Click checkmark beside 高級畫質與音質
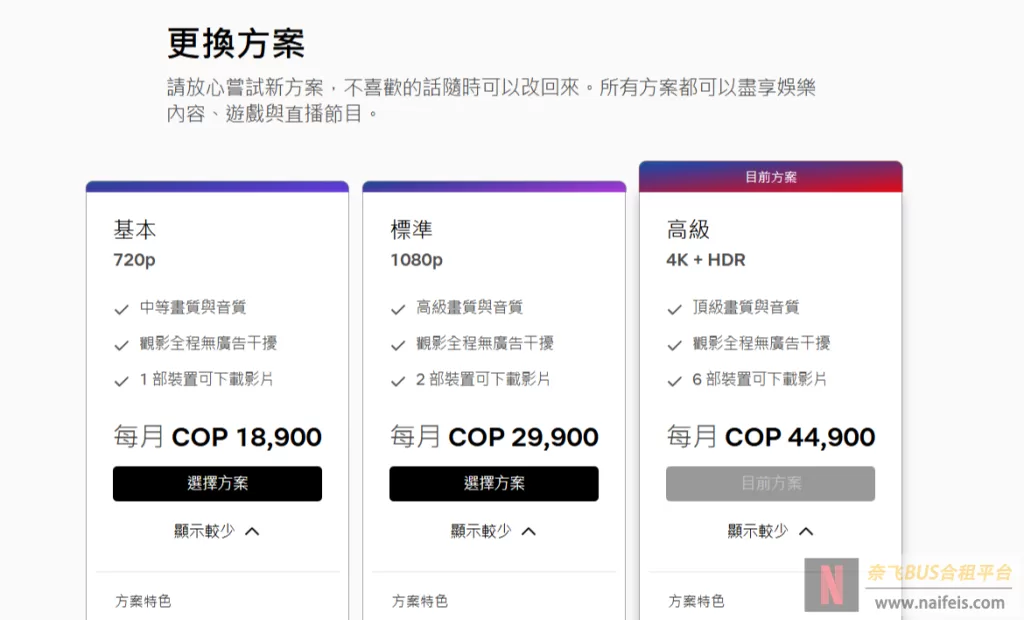Viewport: 1024px width, 620px height. click(x=398, y=309)
